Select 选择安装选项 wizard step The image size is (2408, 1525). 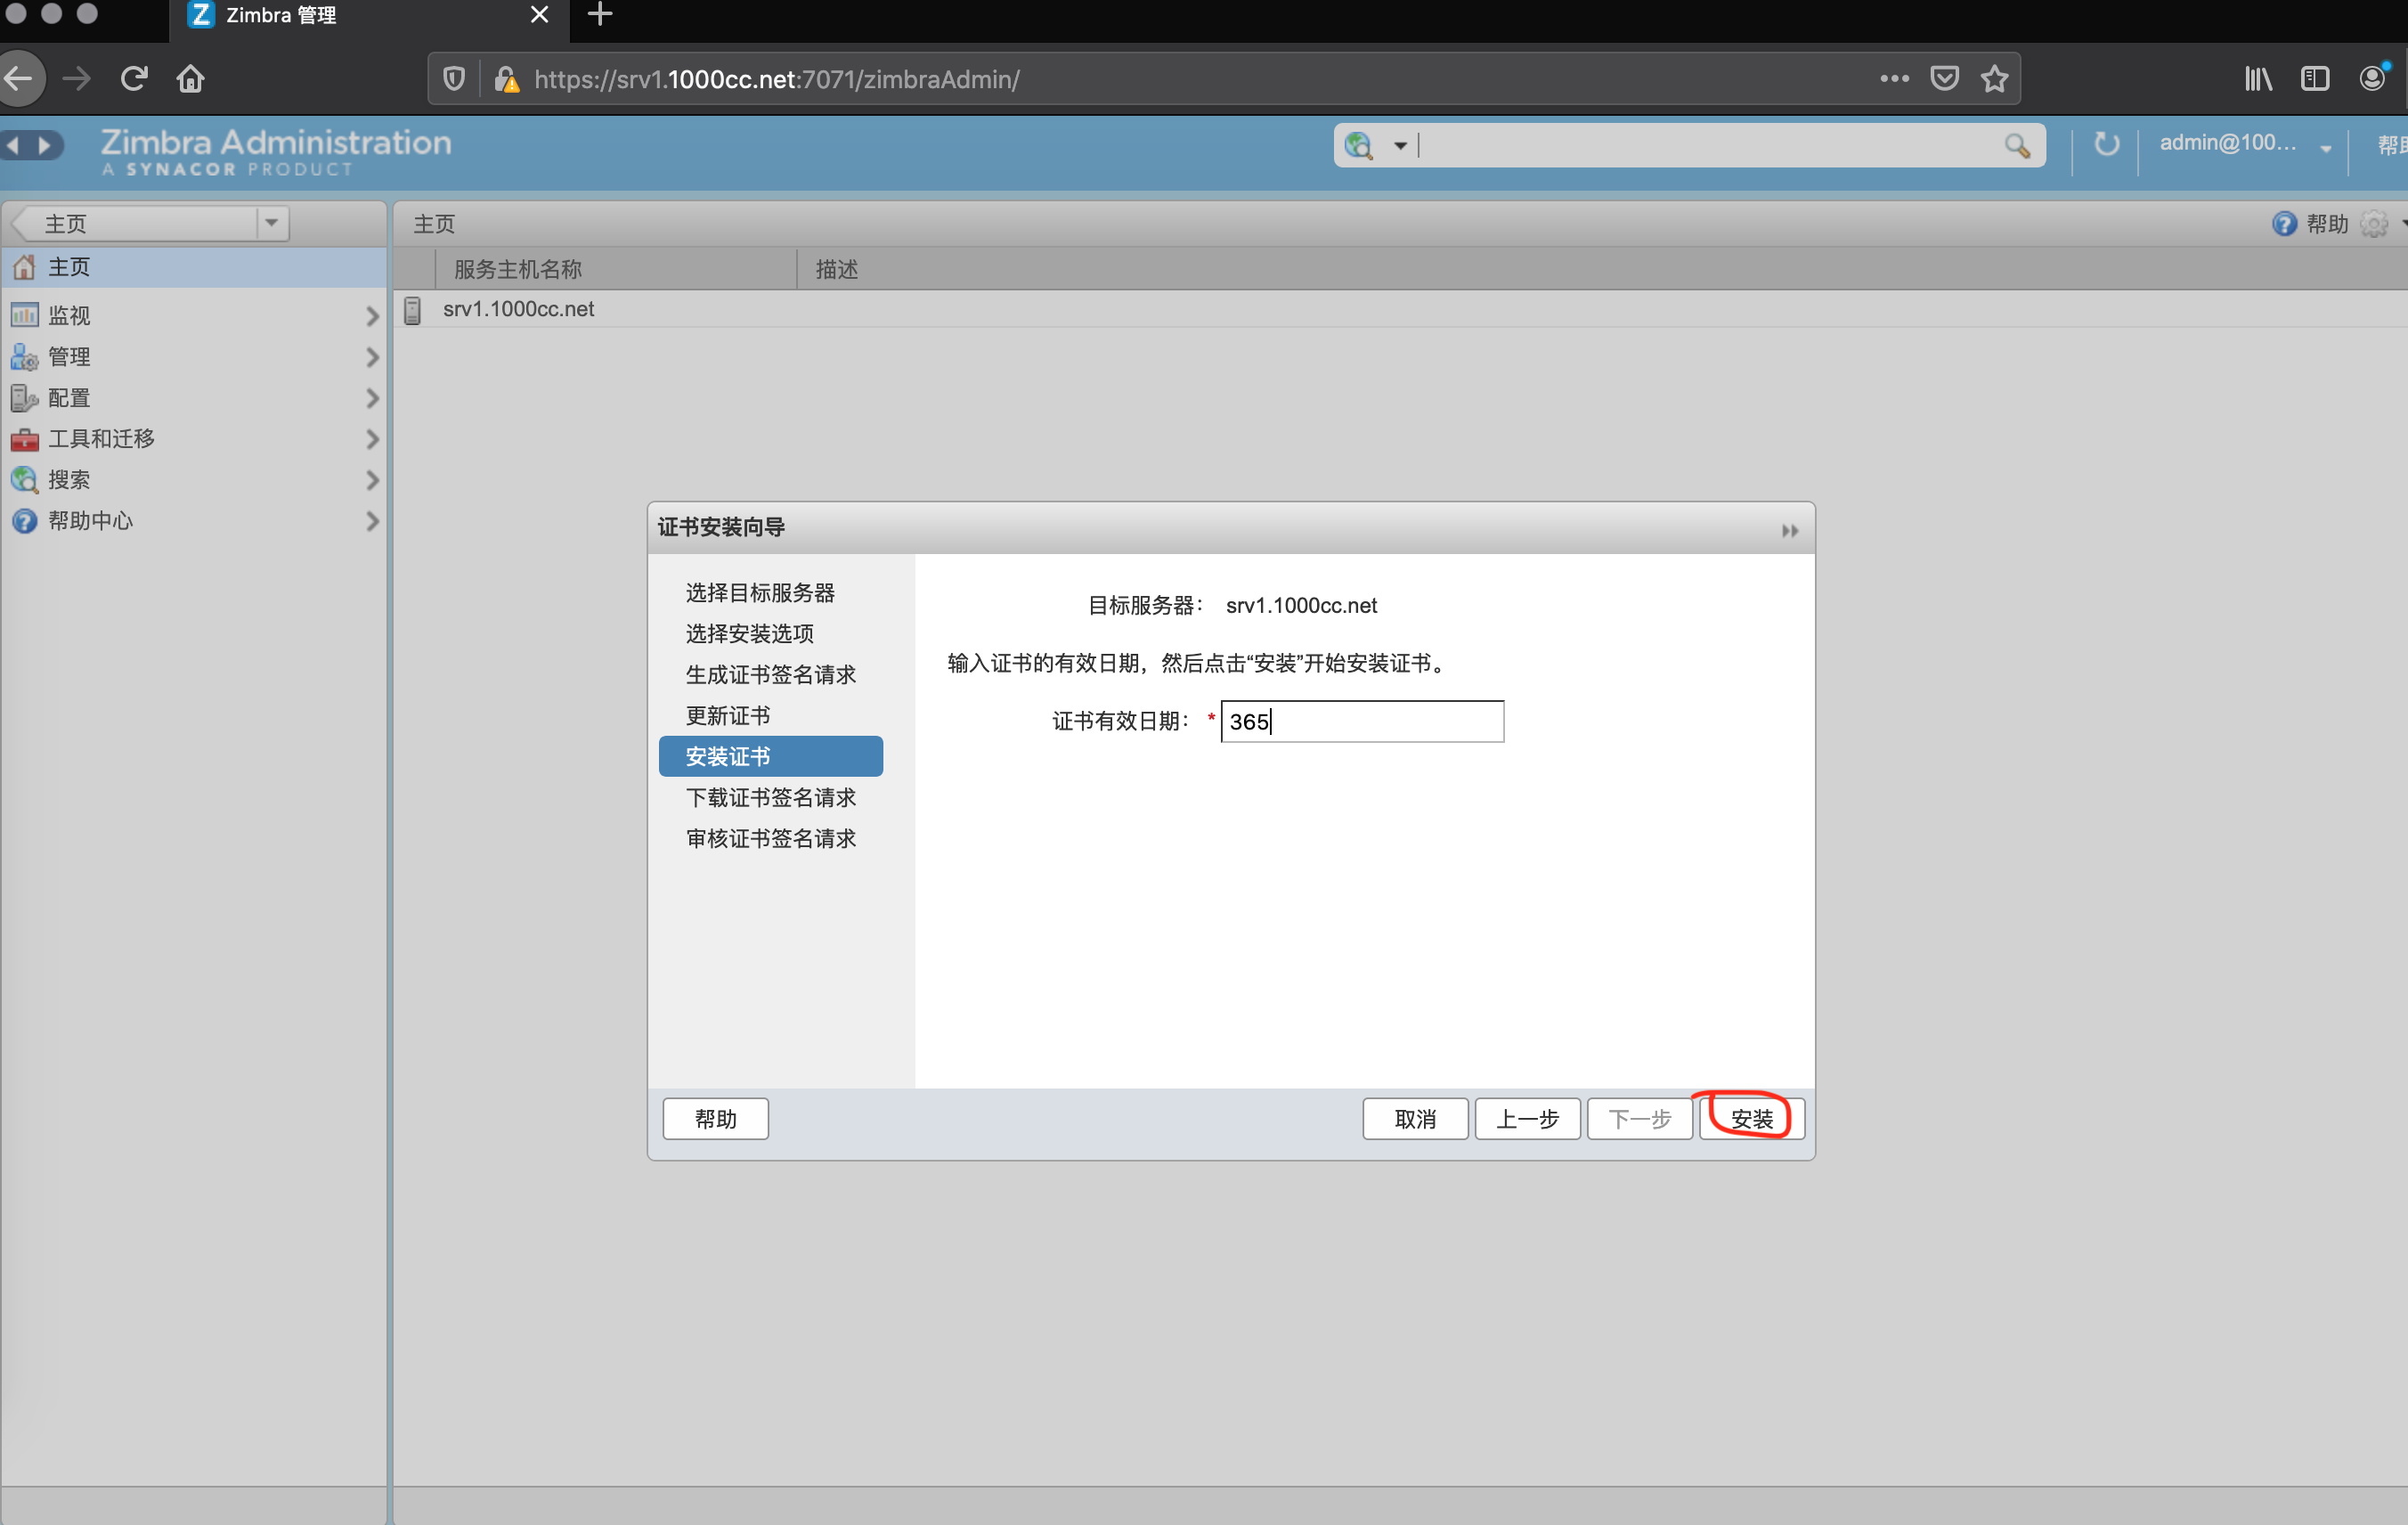tap(749, 633)
